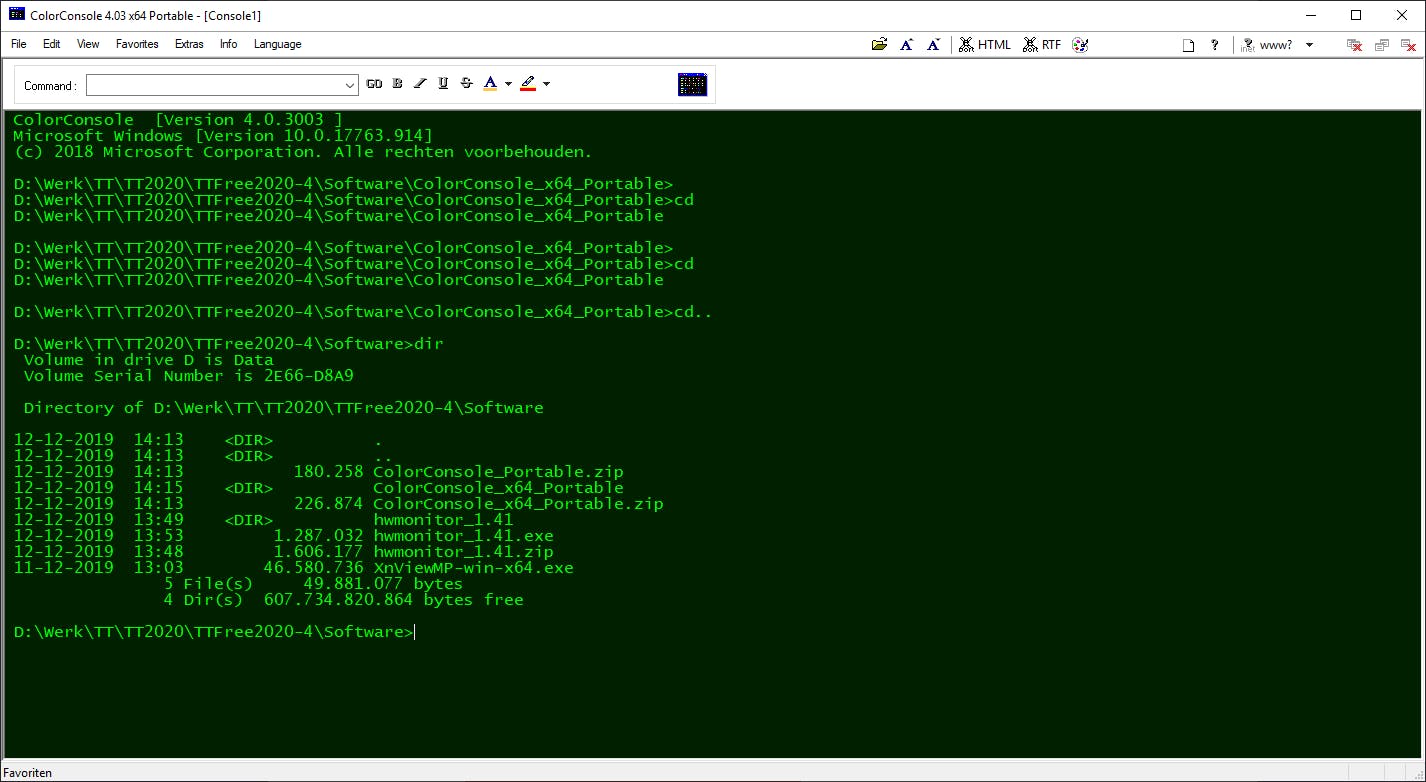Click the 'Volume in drive D is Data' line
This screenshot has width=1426, height=782.
(149, 360)
